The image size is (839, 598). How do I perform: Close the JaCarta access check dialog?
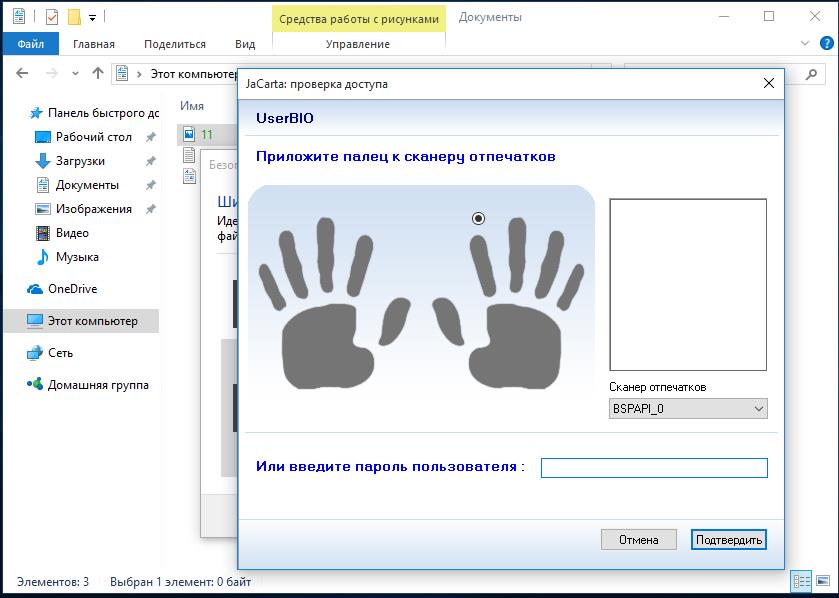tap(768, 83)
